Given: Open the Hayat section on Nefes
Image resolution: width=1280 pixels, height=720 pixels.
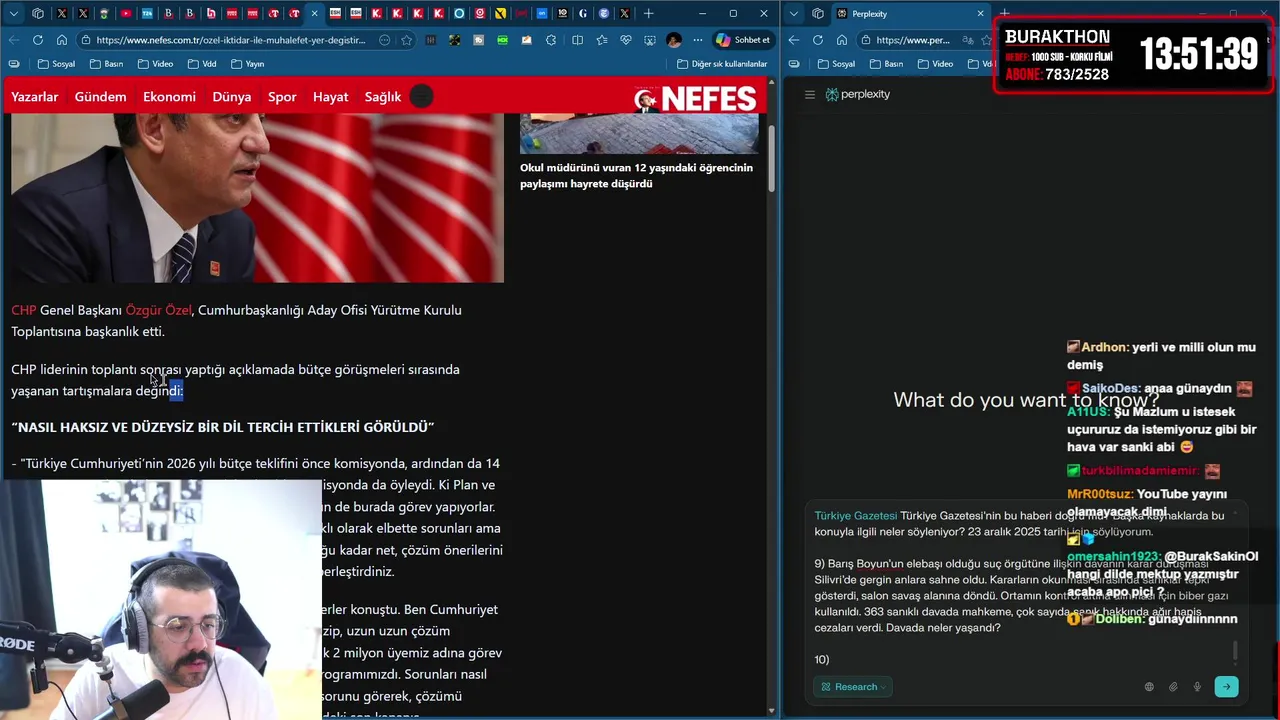Looking at the screenshot, I should 331,97.
